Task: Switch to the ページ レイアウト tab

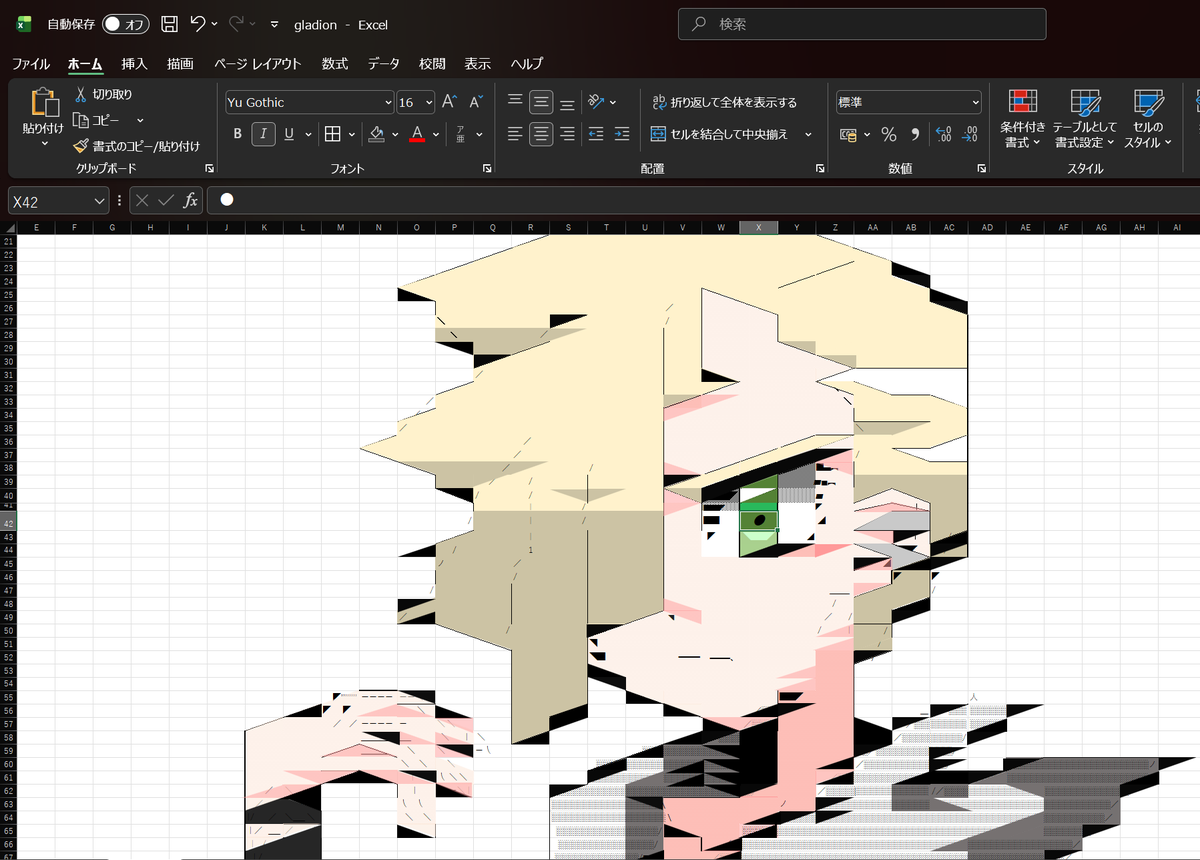Action: [x=258, y=64]
